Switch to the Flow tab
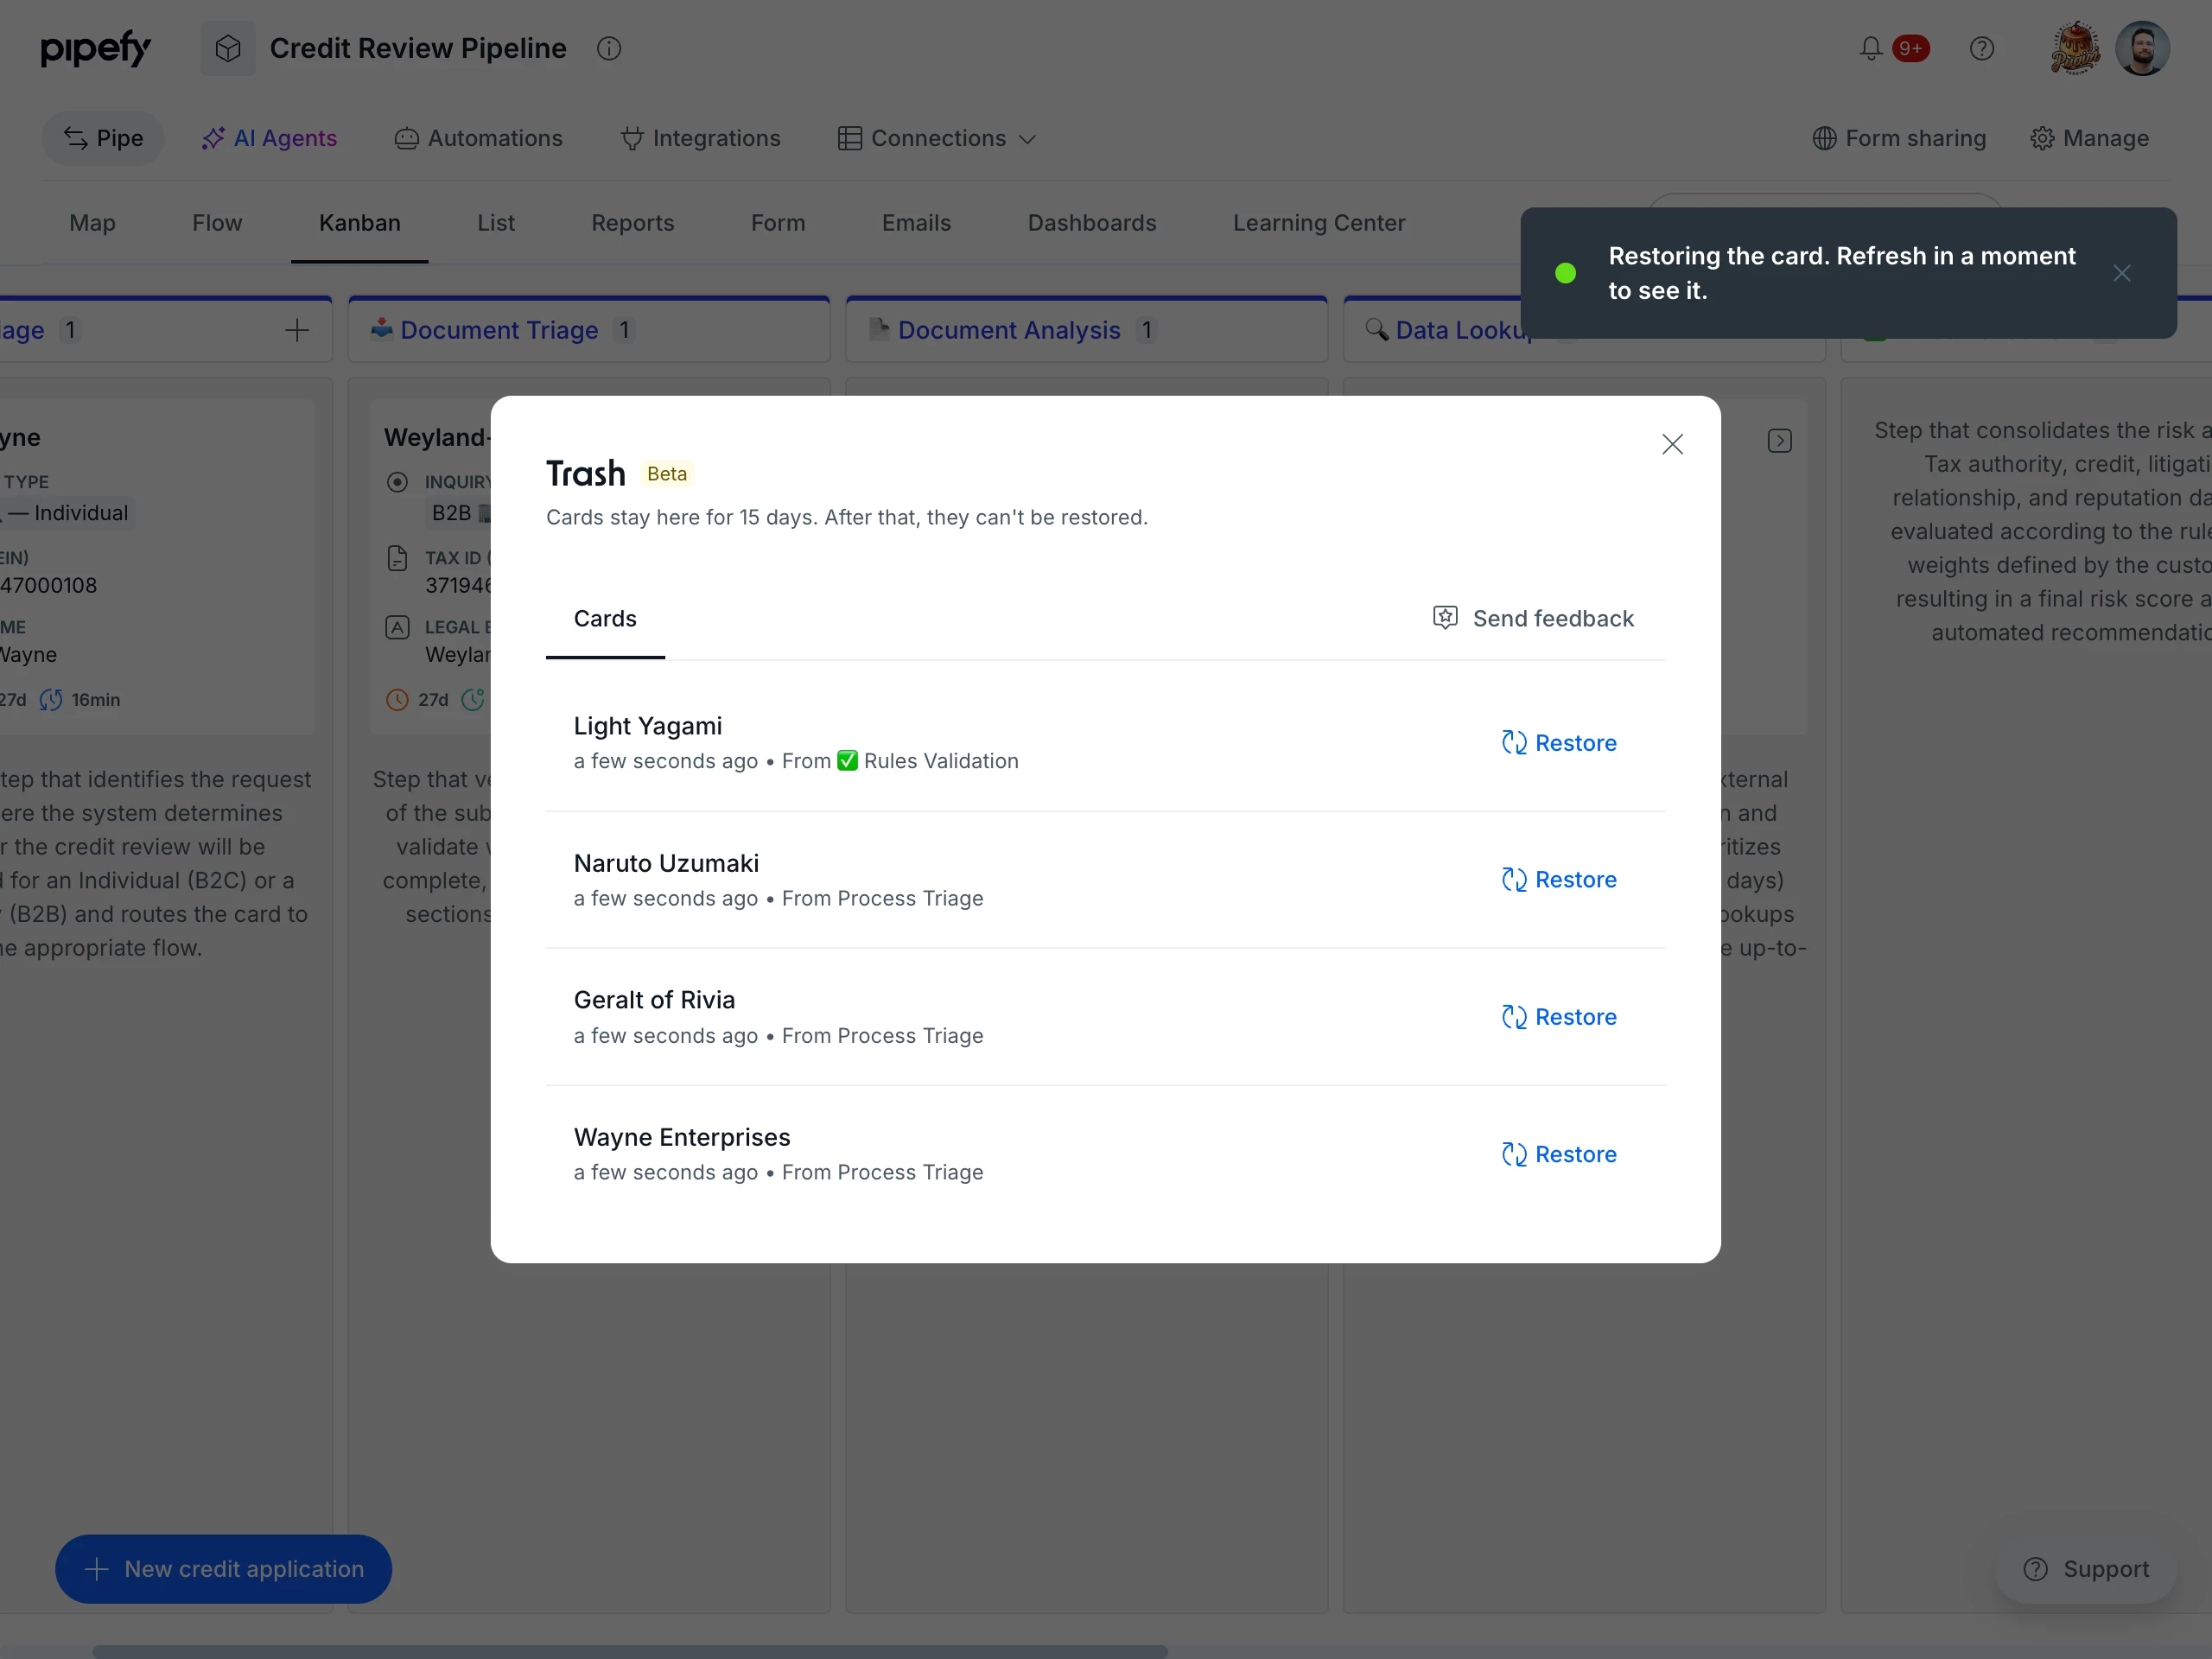 click(217, 223)
